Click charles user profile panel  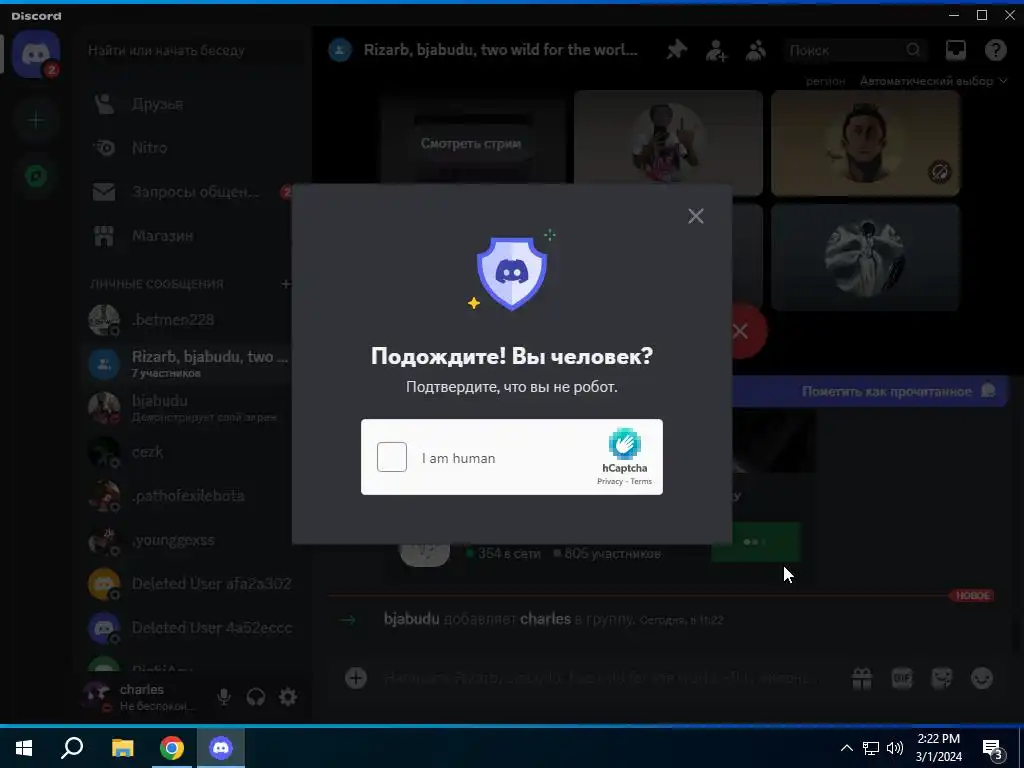click(142, 697)
